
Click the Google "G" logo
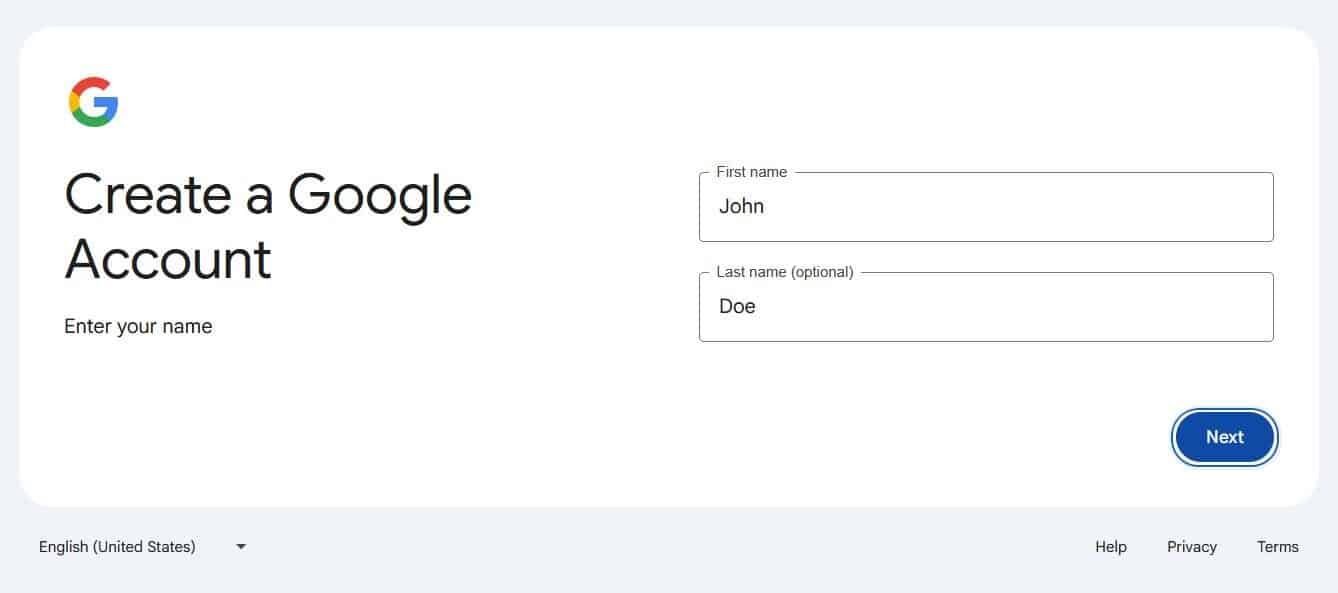[x=94, y=102]
